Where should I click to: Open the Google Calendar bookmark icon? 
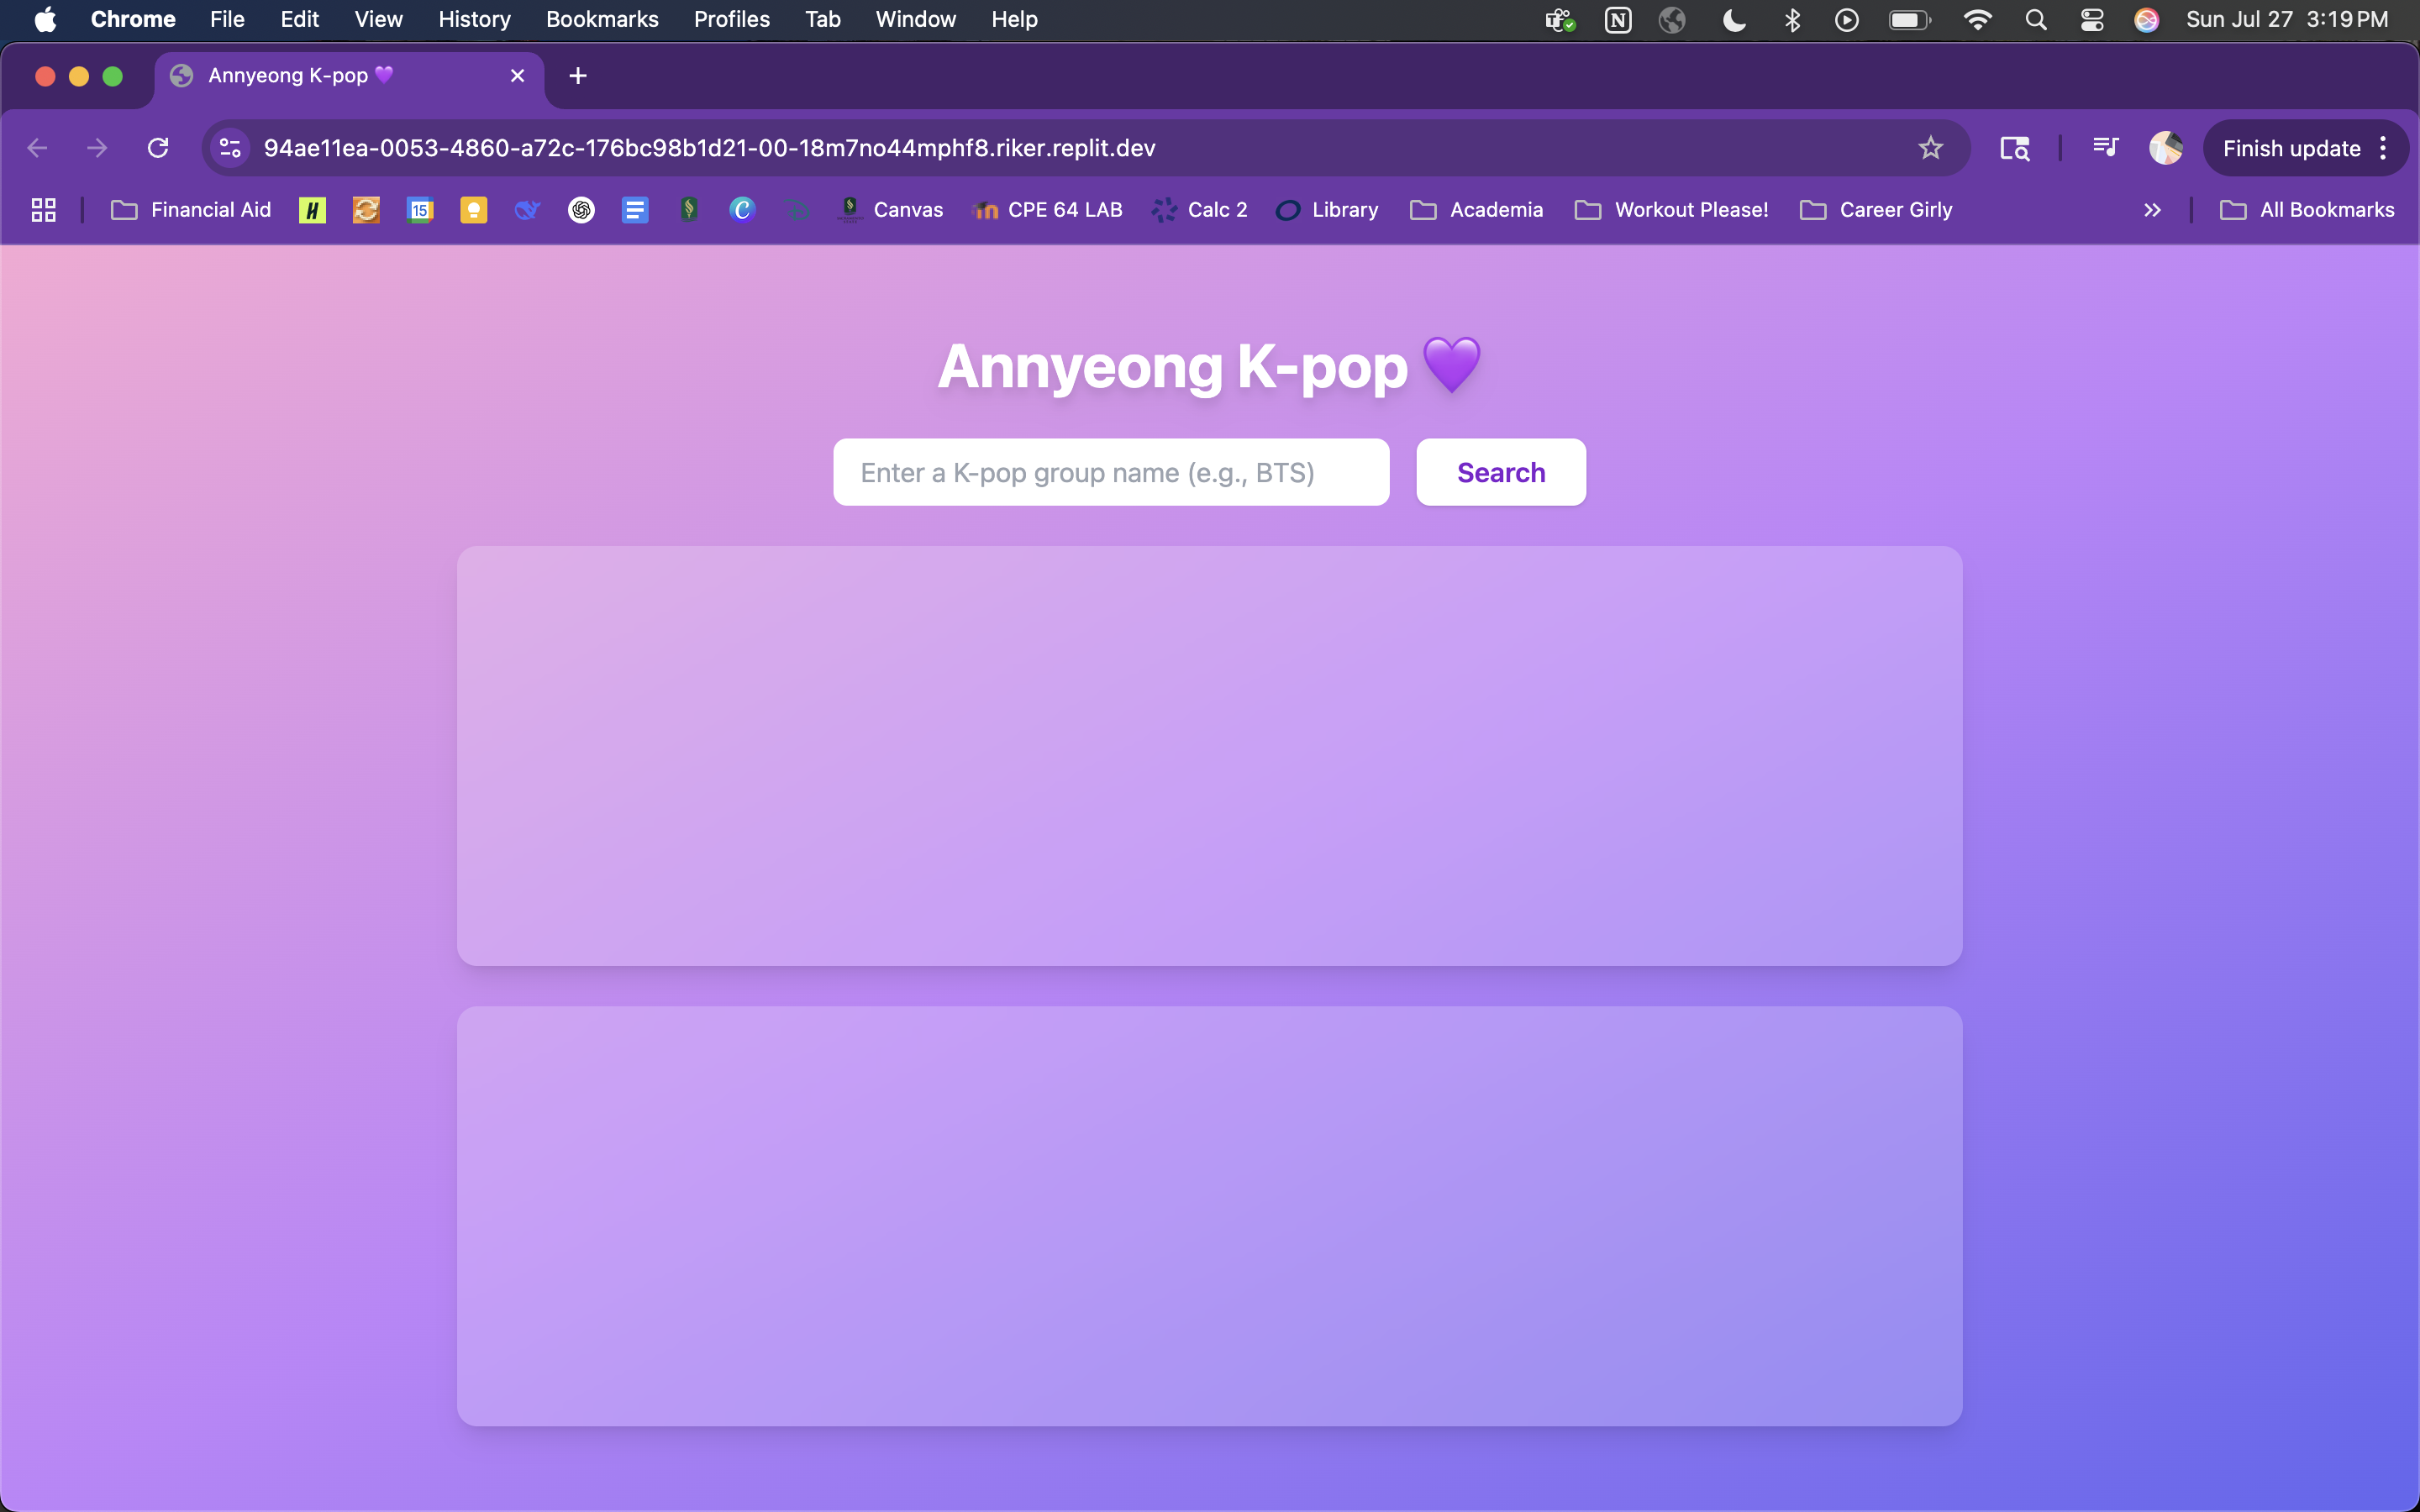click(420, 210)
